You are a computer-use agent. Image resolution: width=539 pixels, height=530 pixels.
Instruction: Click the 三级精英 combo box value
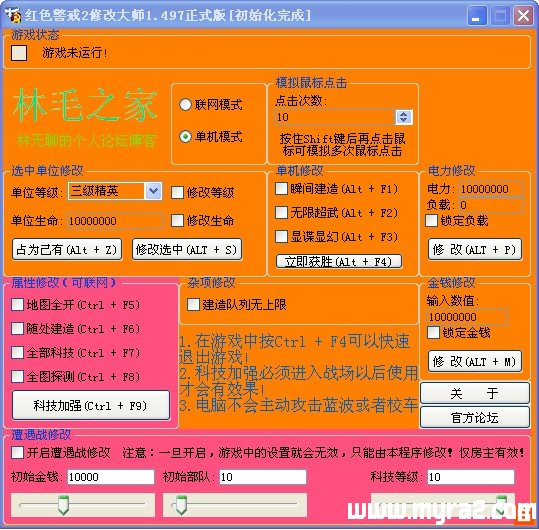tap(106, 191)
